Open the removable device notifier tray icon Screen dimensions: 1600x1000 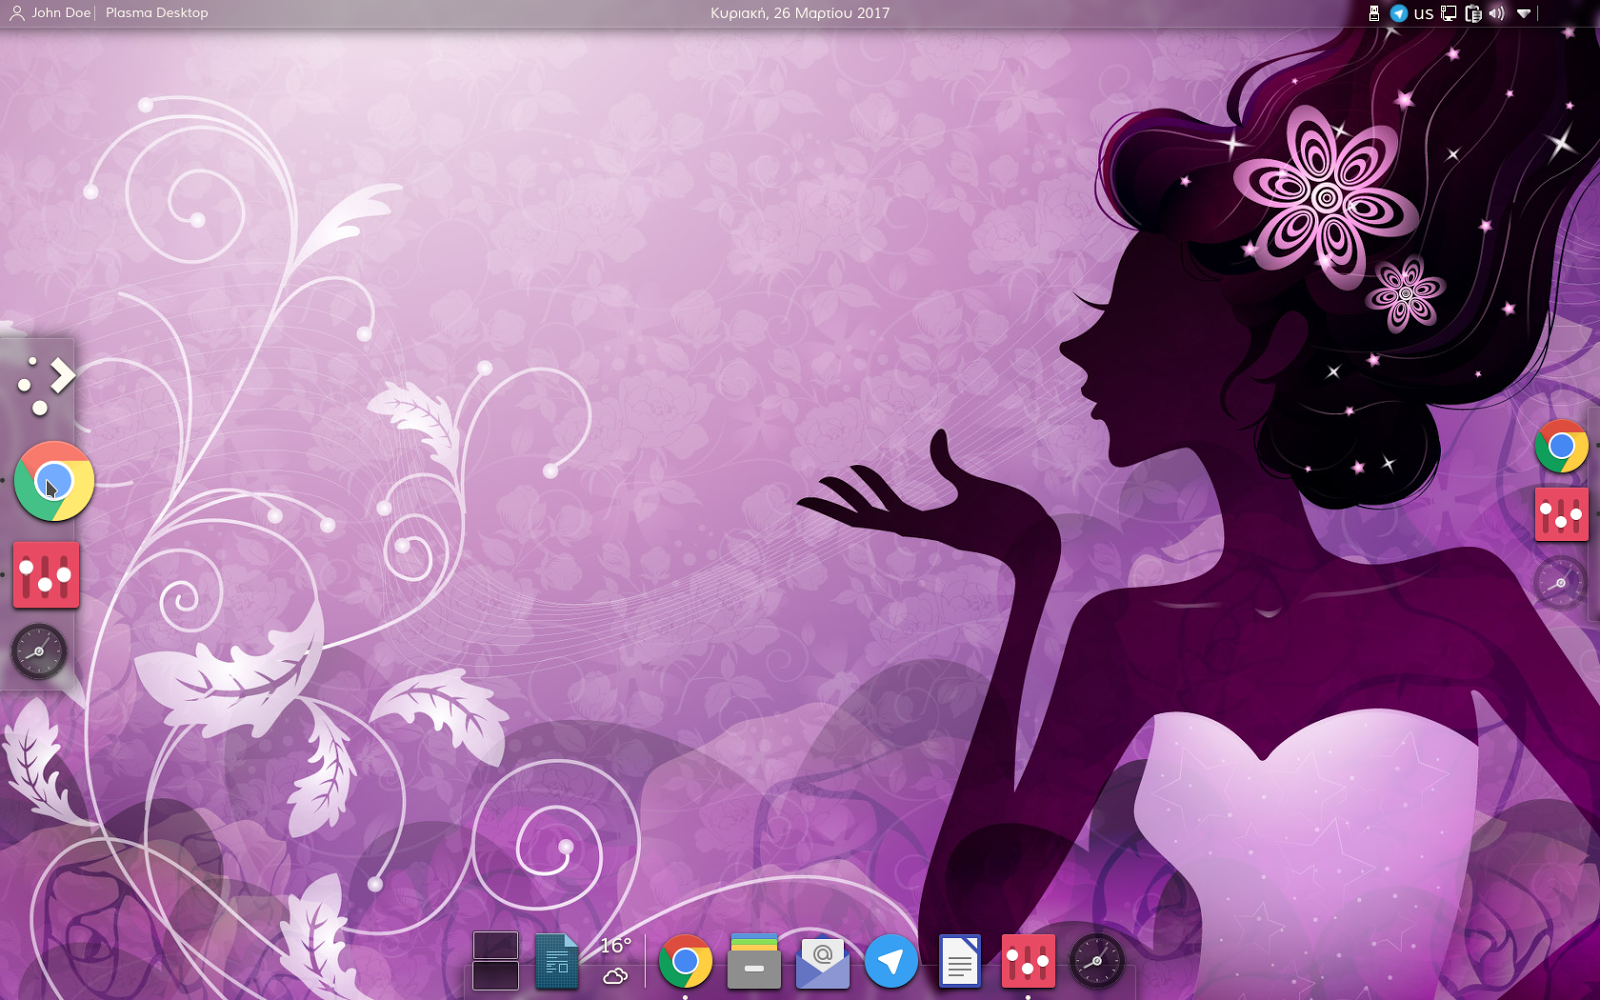(x=1374, y=13)
